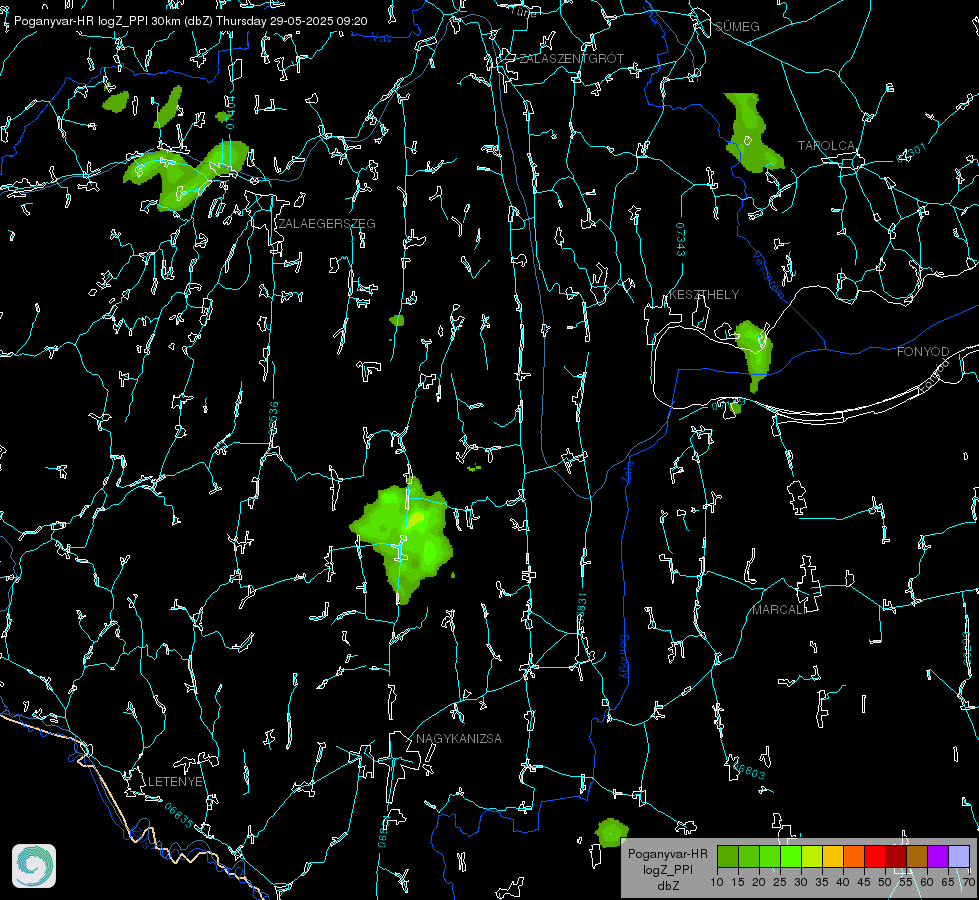Select the yellow-green 30-35 dBZ legend swatch
Screen dimensions: 979x900
(812, 856)
